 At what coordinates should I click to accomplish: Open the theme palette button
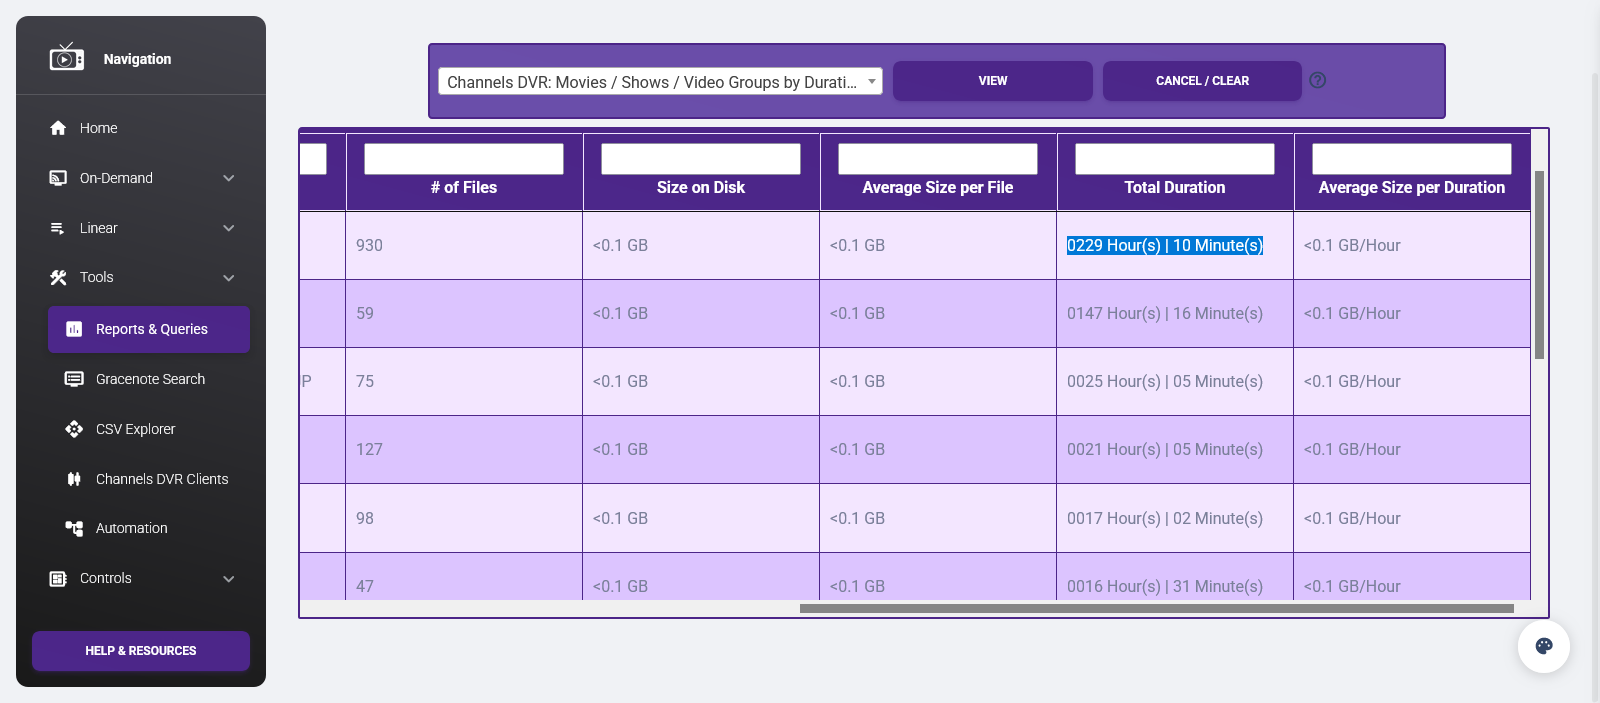(x=1543, y=646)
